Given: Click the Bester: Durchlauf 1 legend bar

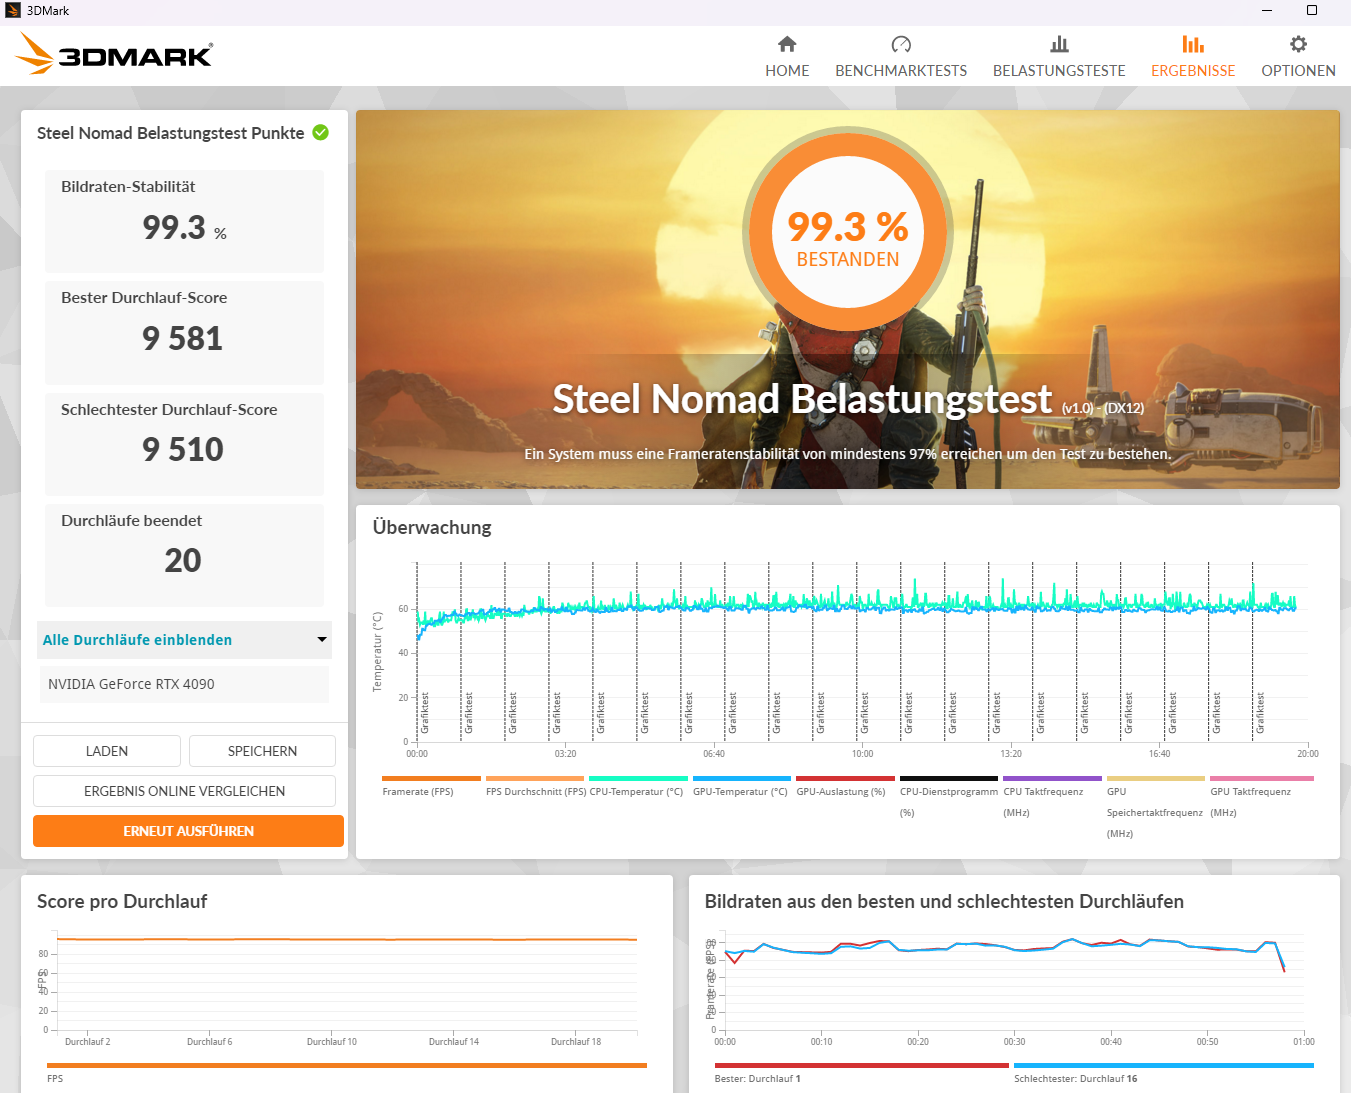Looking at the screenshot, I should (862, 1066).
